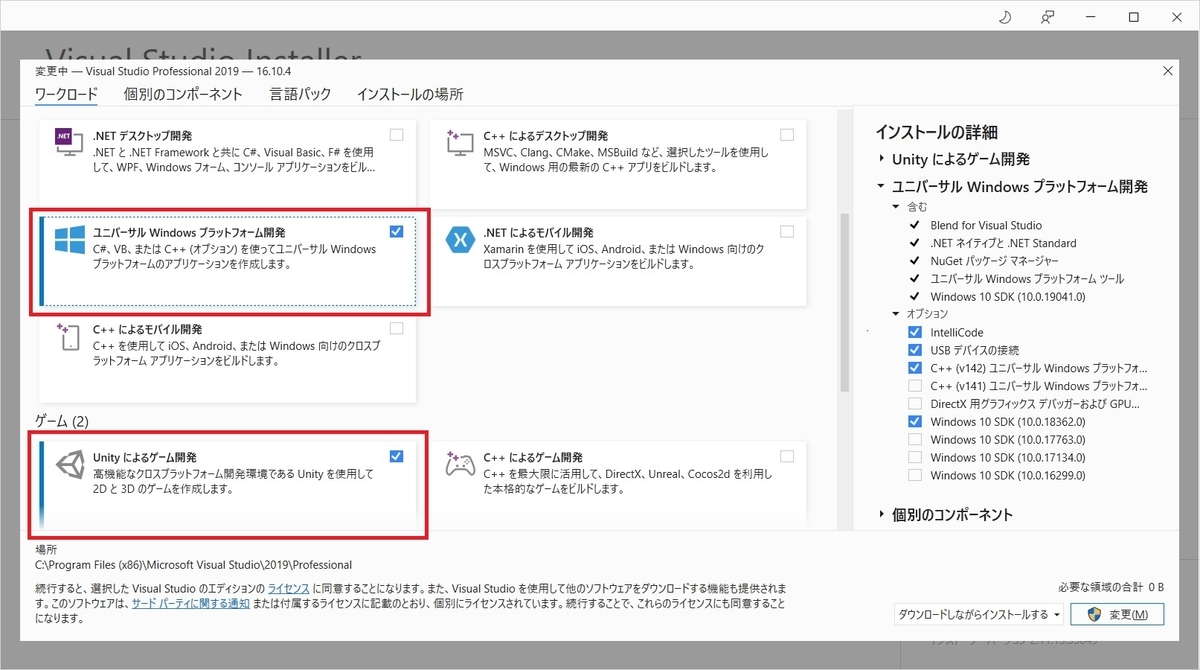Click ユニバーサル Windows プラットフォーム ツール item

(x=1027, y=279)
